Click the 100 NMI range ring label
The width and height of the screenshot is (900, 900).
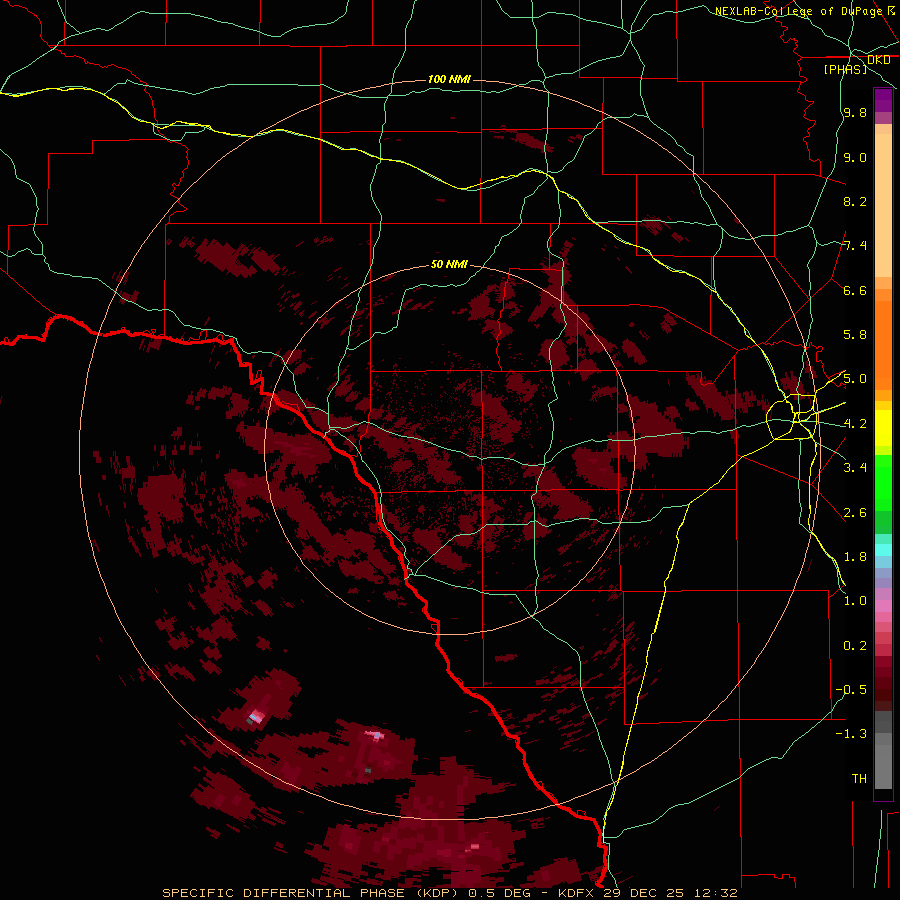[x=449, y=79]
